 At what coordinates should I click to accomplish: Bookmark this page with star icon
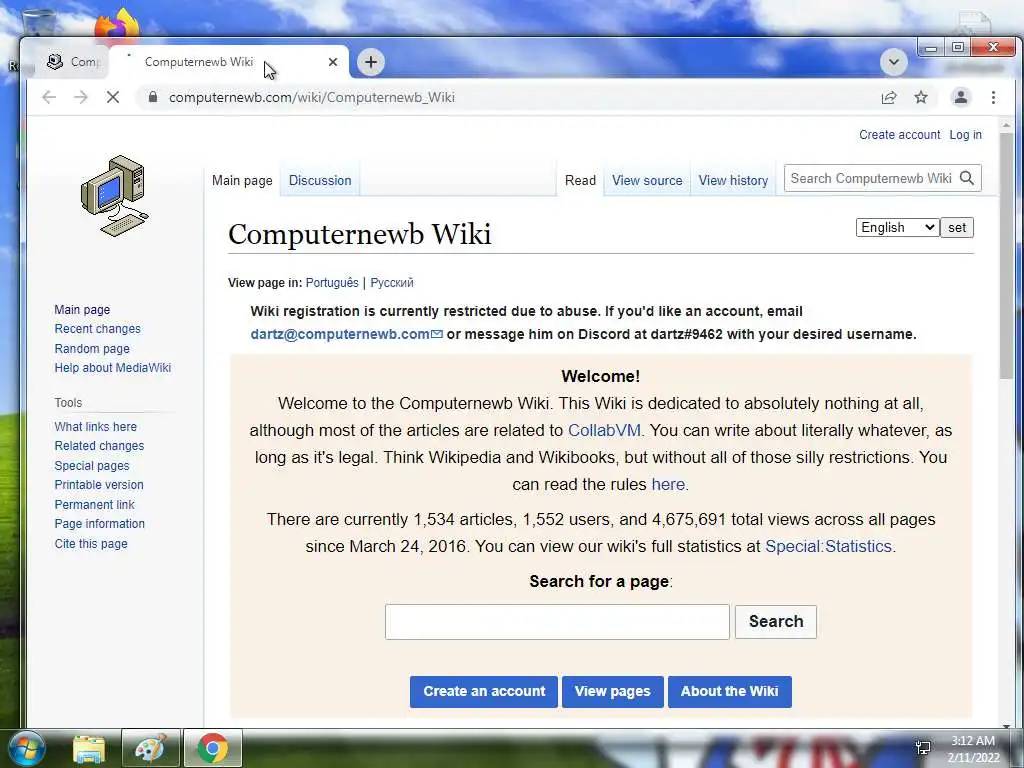[x=921, y=97]
